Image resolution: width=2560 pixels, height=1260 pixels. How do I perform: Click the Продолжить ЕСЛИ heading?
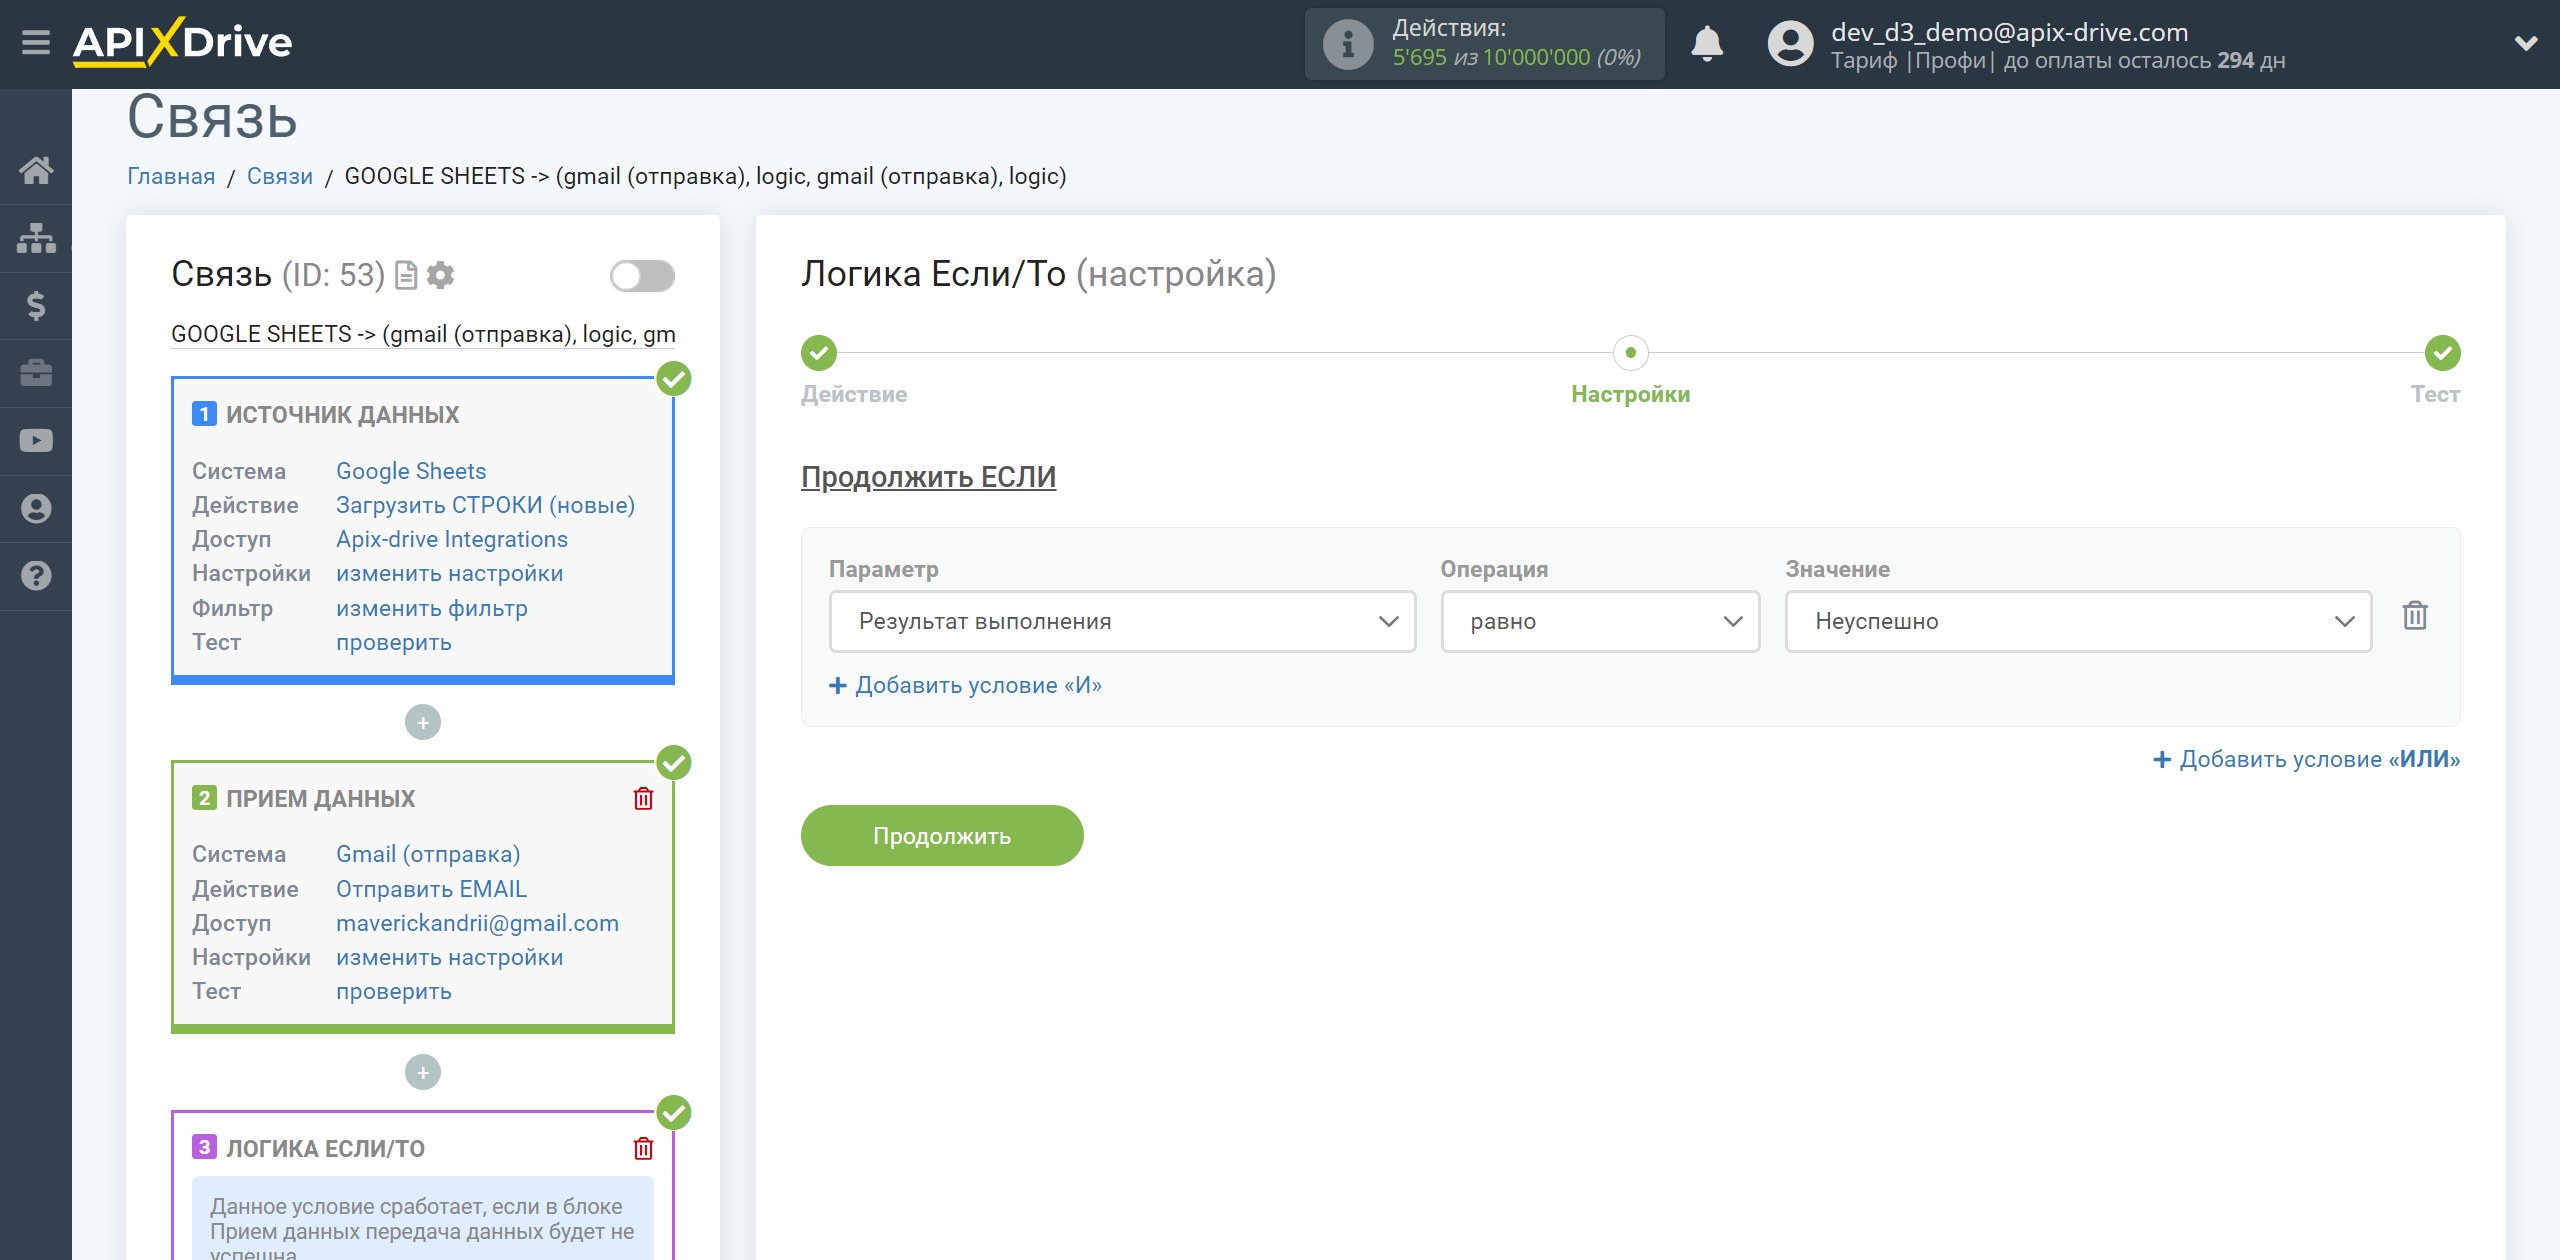[928, 477]
